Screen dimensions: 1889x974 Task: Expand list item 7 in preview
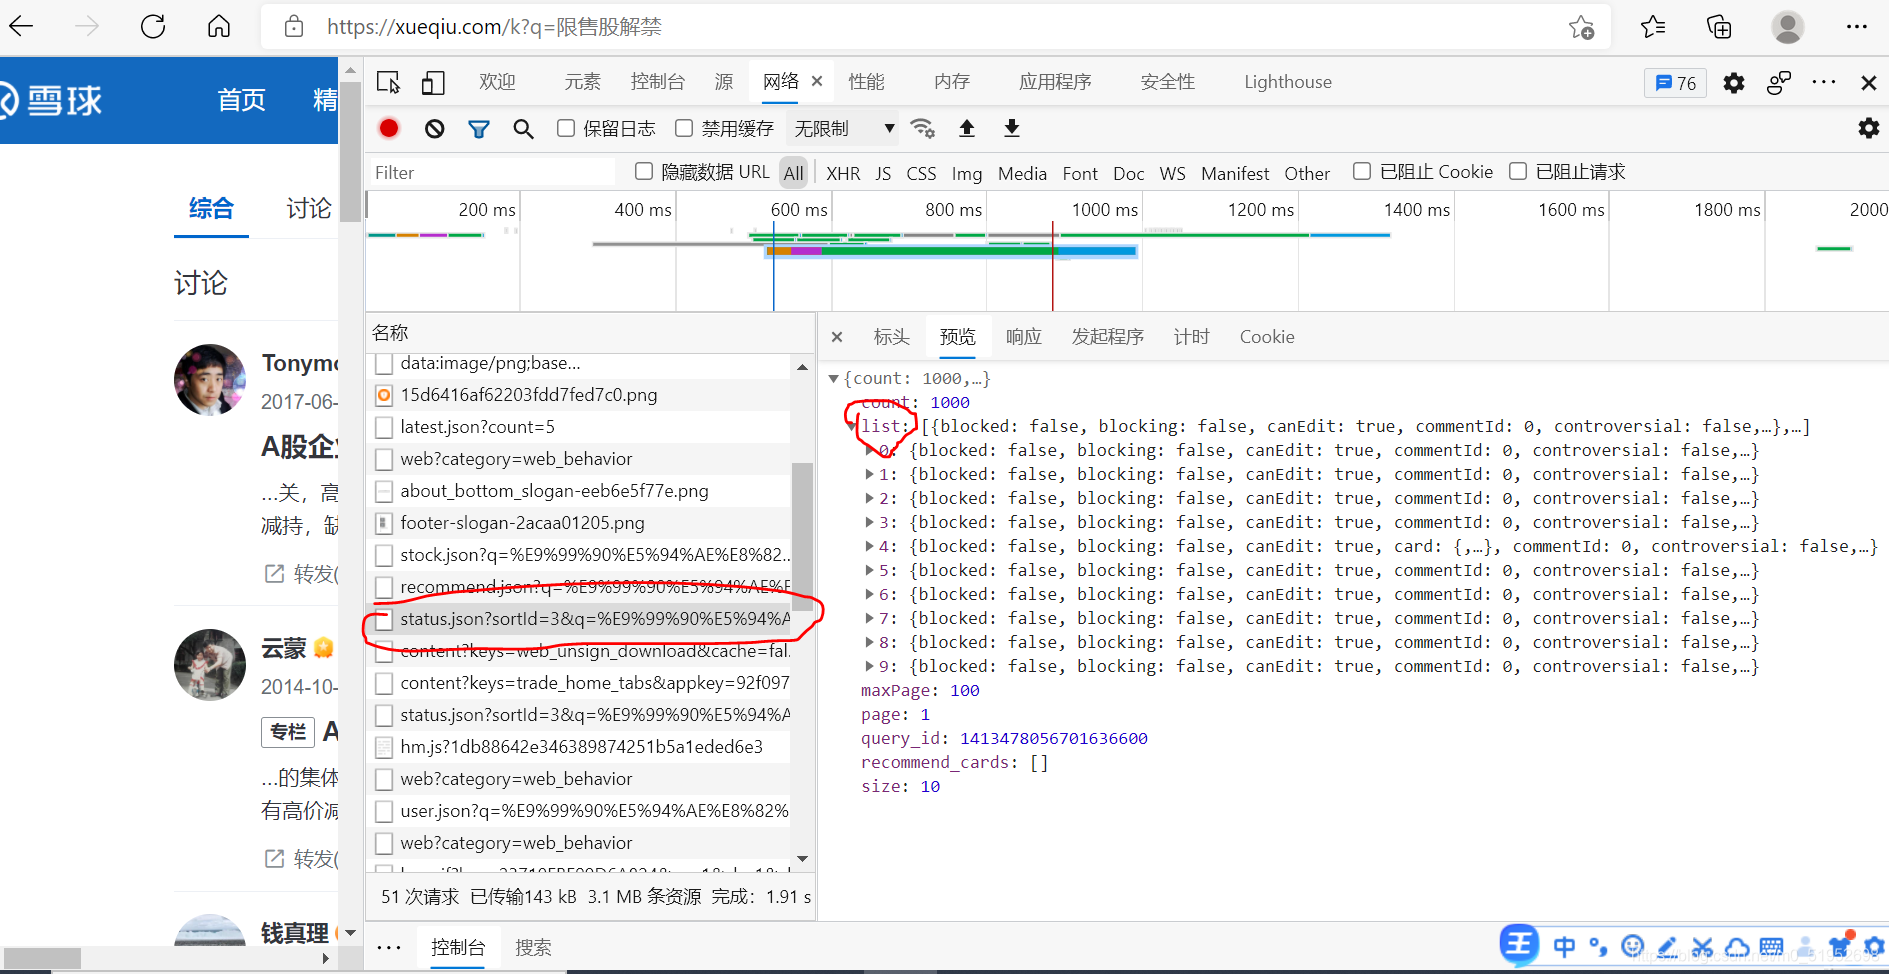coord(869,618)
